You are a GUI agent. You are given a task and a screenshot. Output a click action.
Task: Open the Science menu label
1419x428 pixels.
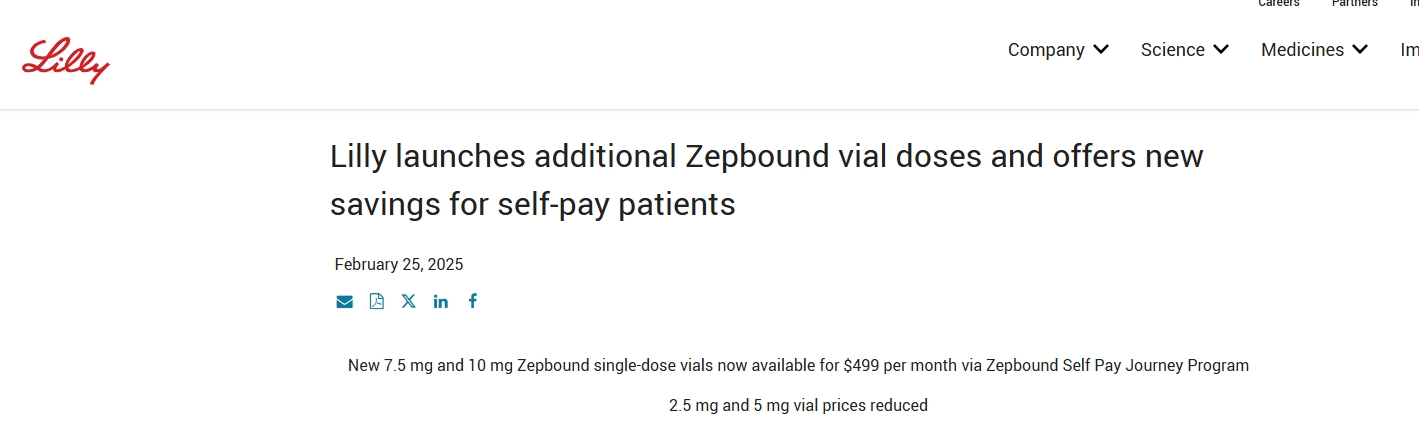coord(1172,50)
